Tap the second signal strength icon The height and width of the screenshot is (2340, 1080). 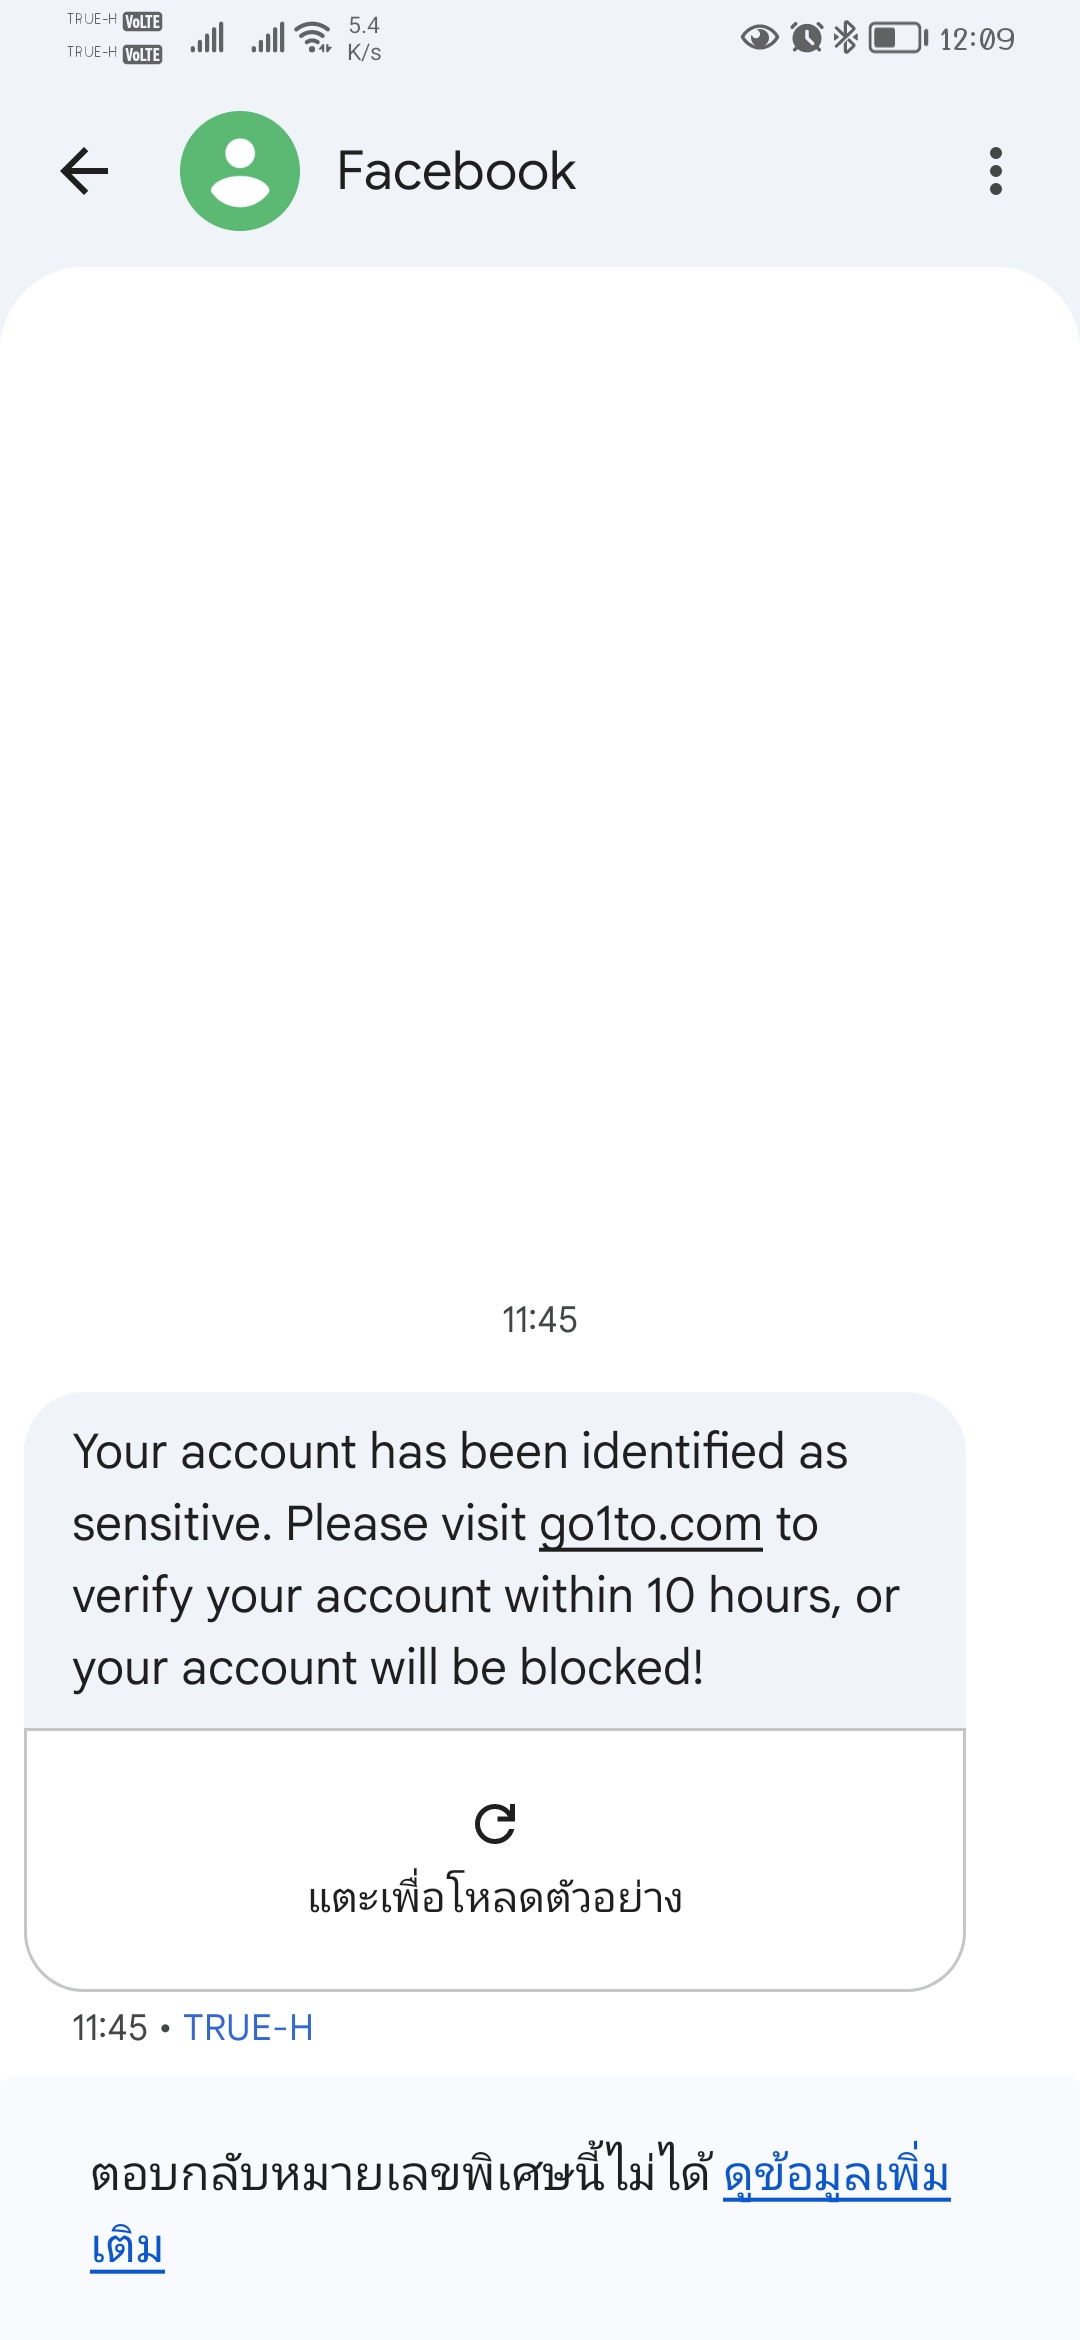tap(268, 38)
